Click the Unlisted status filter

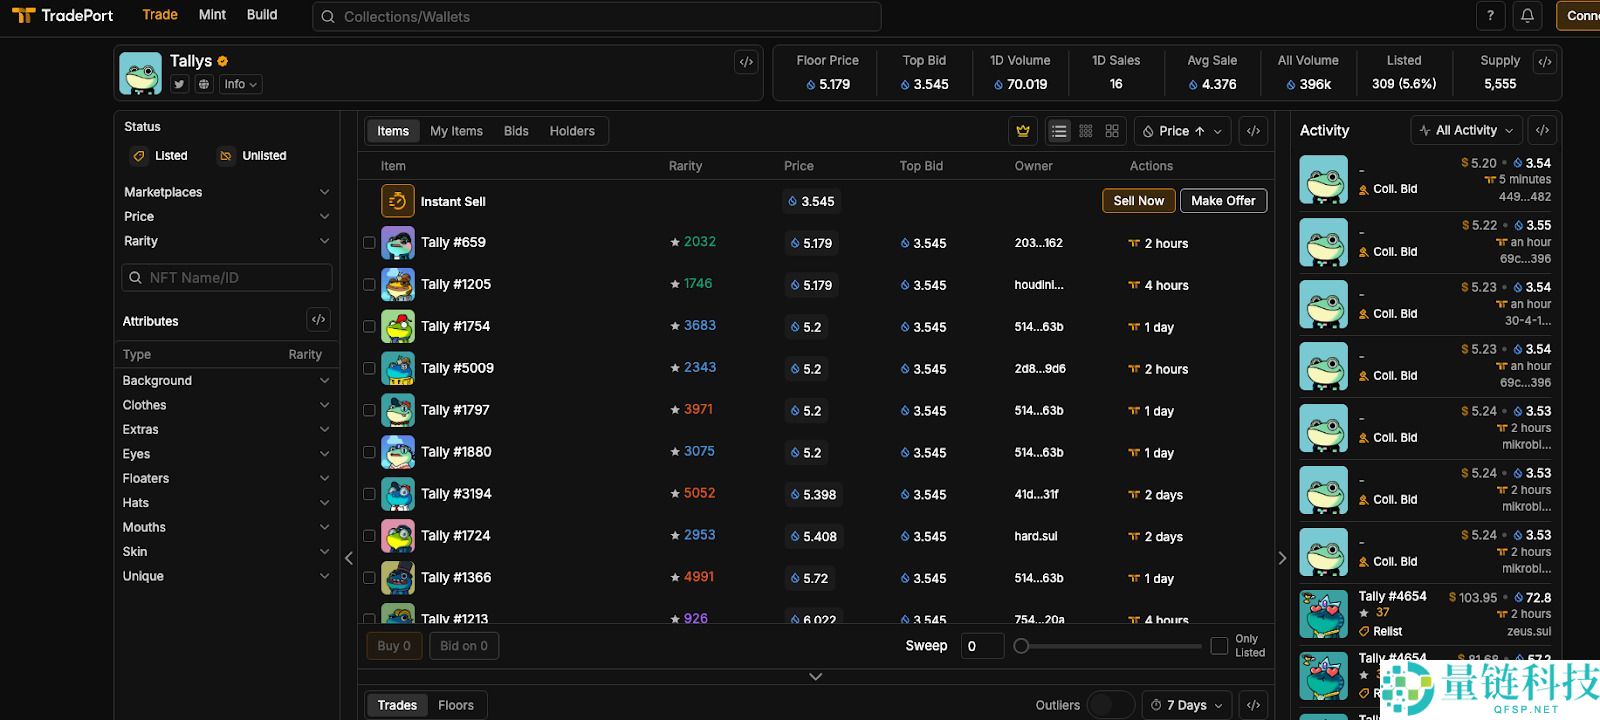tap(253, 156)
